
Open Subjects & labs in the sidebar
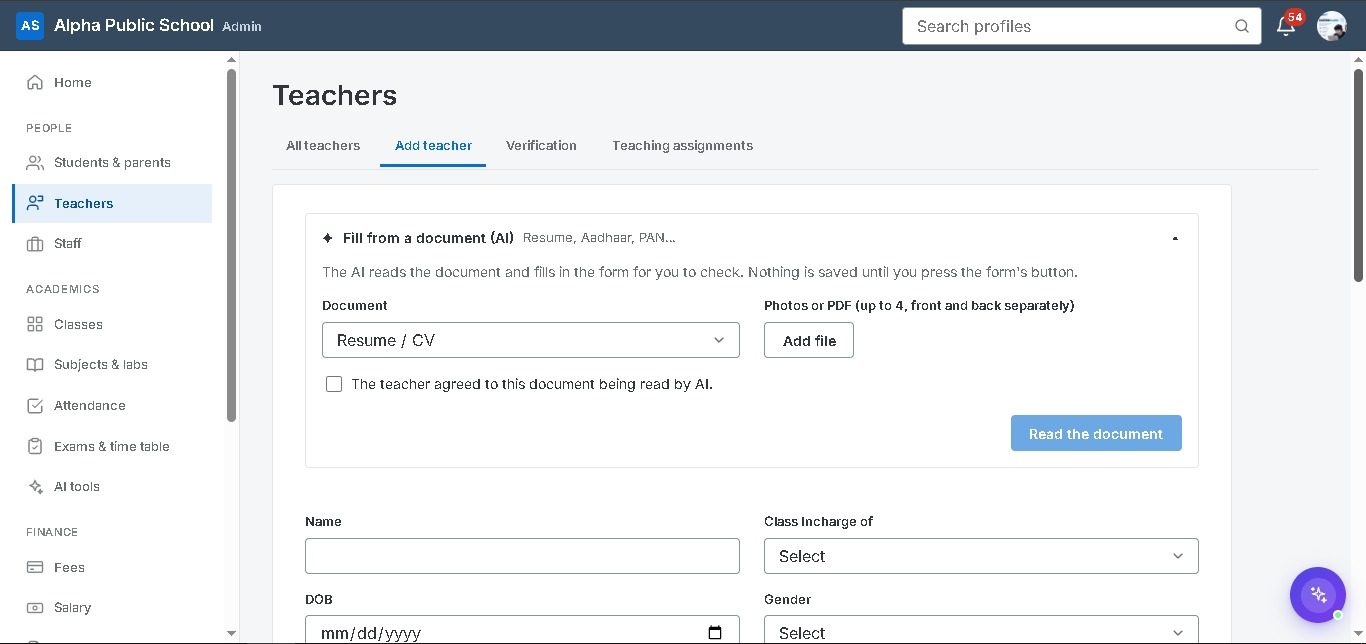pyautogui.click(x=112, y=364)
